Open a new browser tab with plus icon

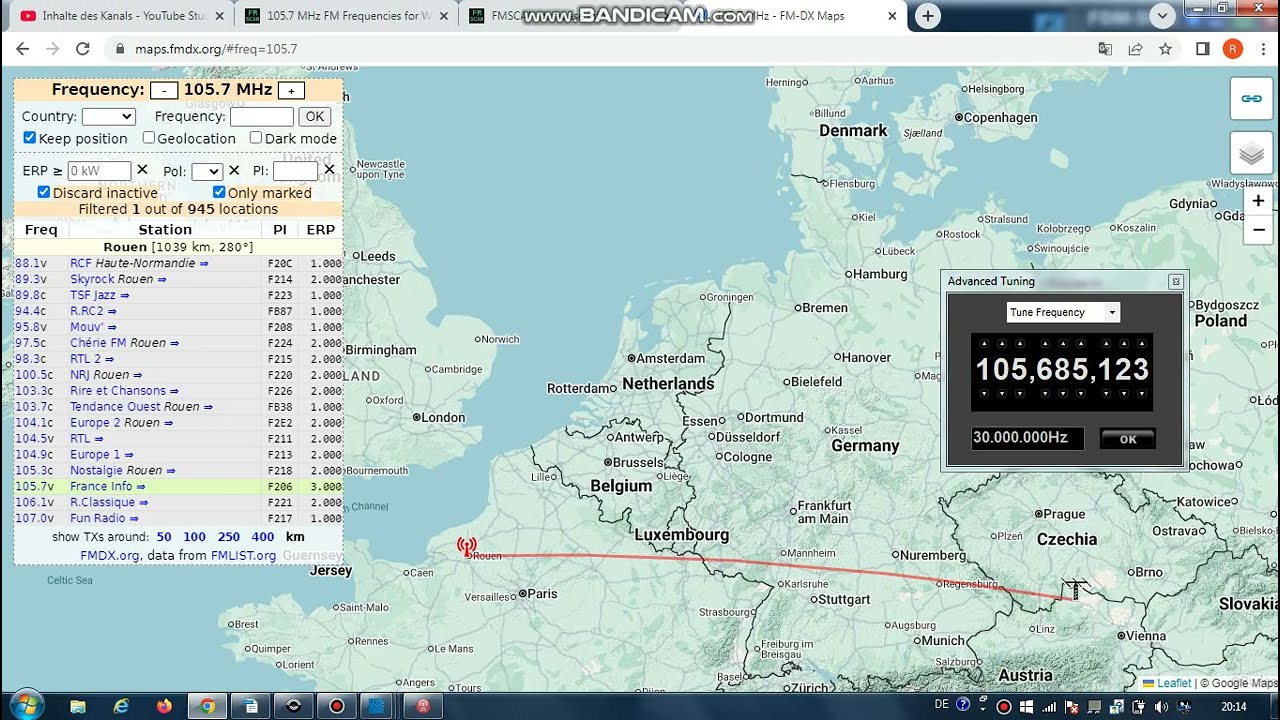(x=928, y=16)
